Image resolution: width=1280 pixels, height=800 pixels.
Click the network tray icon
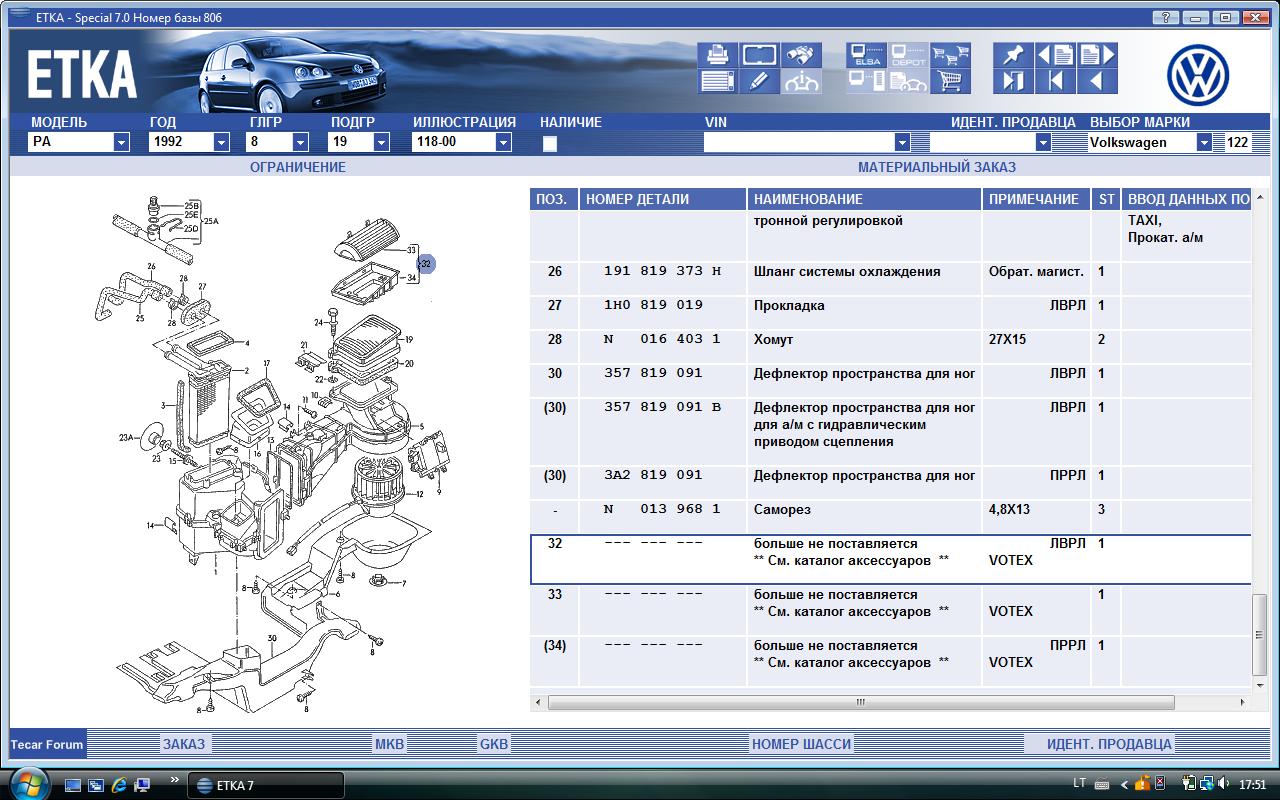[1208, 784]
